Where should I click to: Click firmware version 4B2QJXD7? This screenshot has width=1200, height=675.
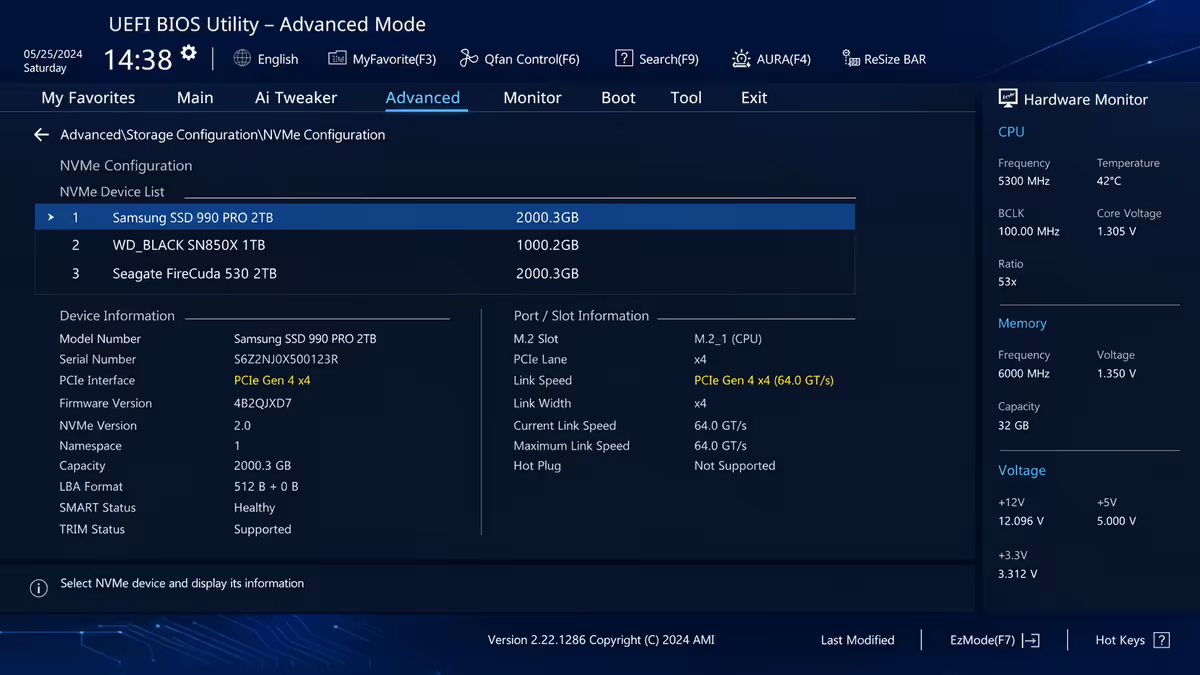262,403
